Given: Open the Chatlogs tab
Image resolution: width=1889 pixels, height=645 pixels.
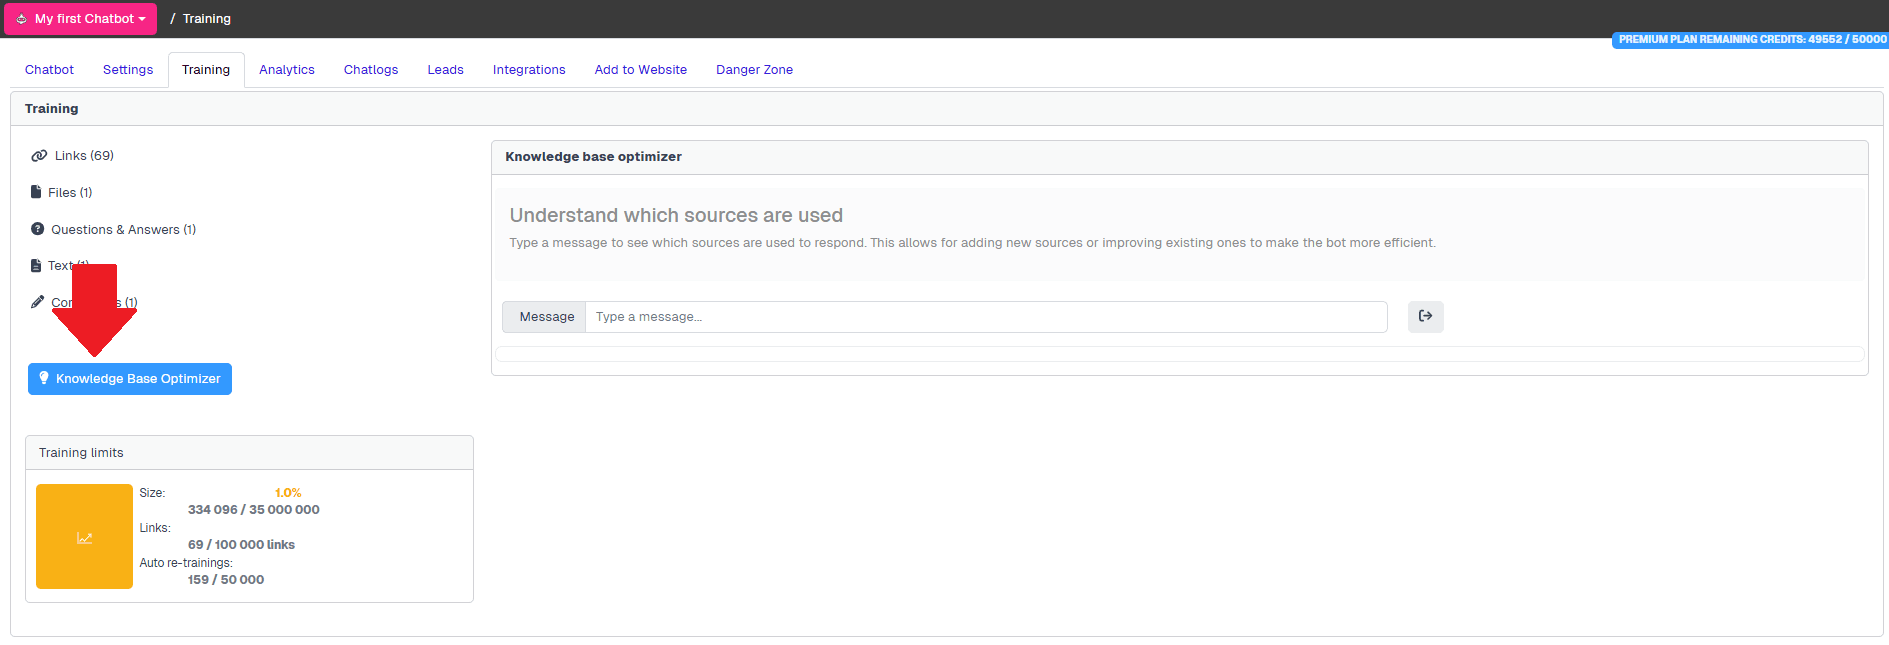Looking at the screenshot, I should click(x=370, y=70).
